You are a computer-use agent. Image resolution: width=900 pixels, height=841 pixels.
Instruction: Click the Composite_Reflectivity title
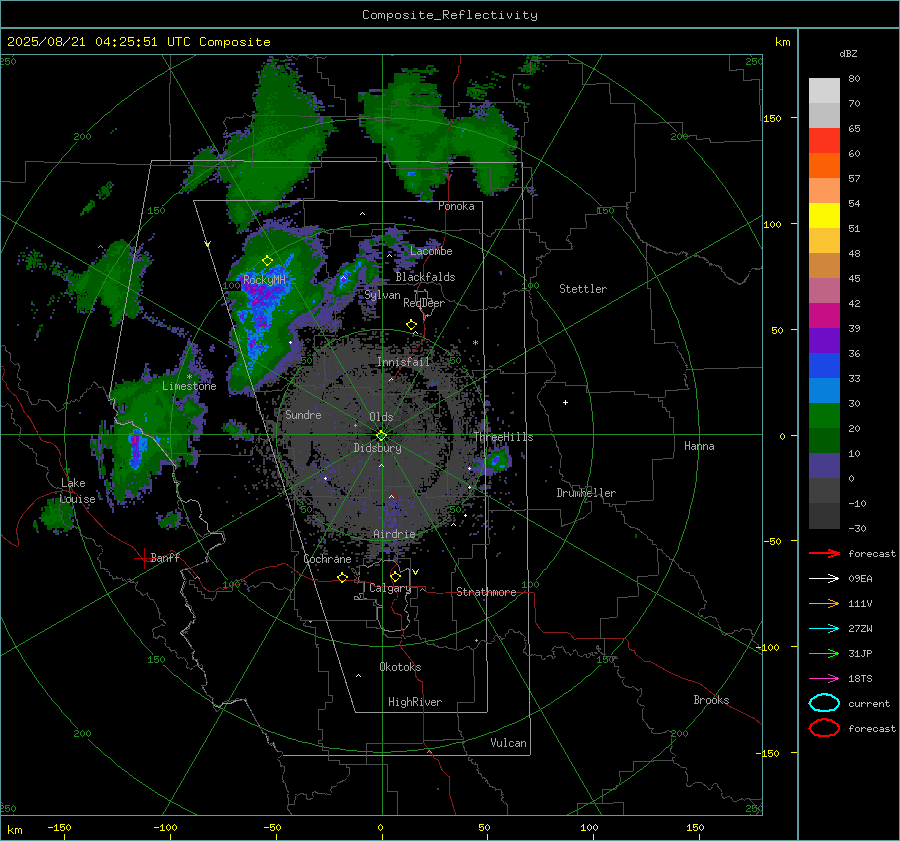pos(450,15)
